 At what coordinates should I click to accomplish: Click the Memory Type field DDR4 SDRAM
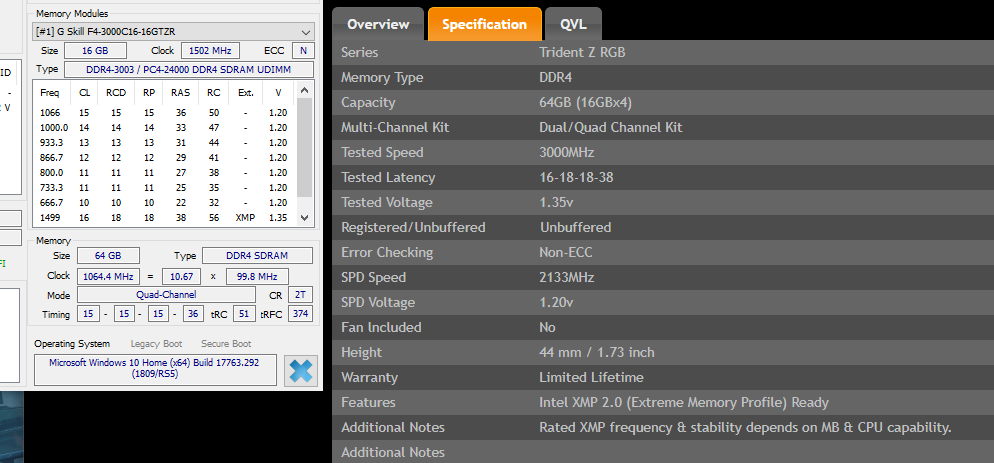(x=257, y=256)
